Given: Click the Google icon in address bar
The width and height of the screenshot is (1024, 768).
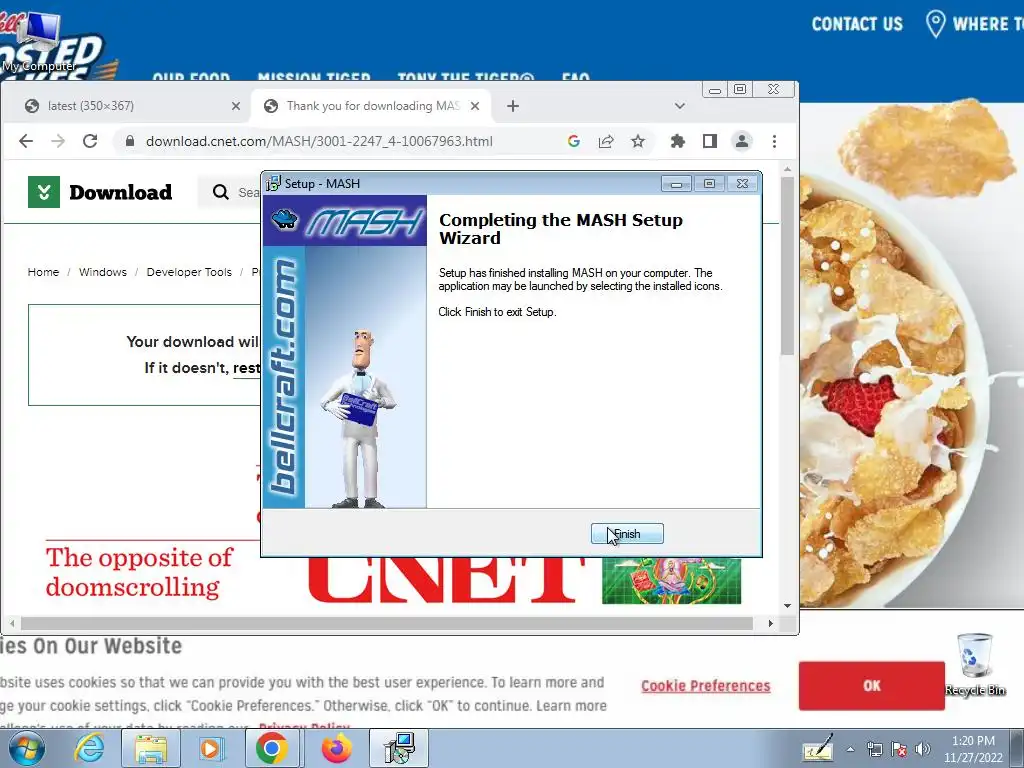Looking at the screenshot, I should pyautogui.click(x=574, y=141).
